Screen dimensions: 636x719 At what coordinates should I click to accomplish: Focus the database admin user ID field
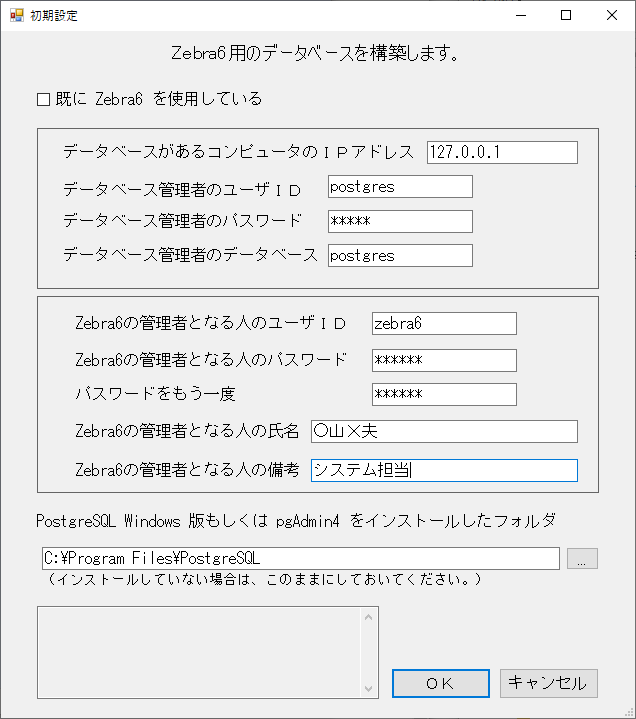[x=400, y=187]
